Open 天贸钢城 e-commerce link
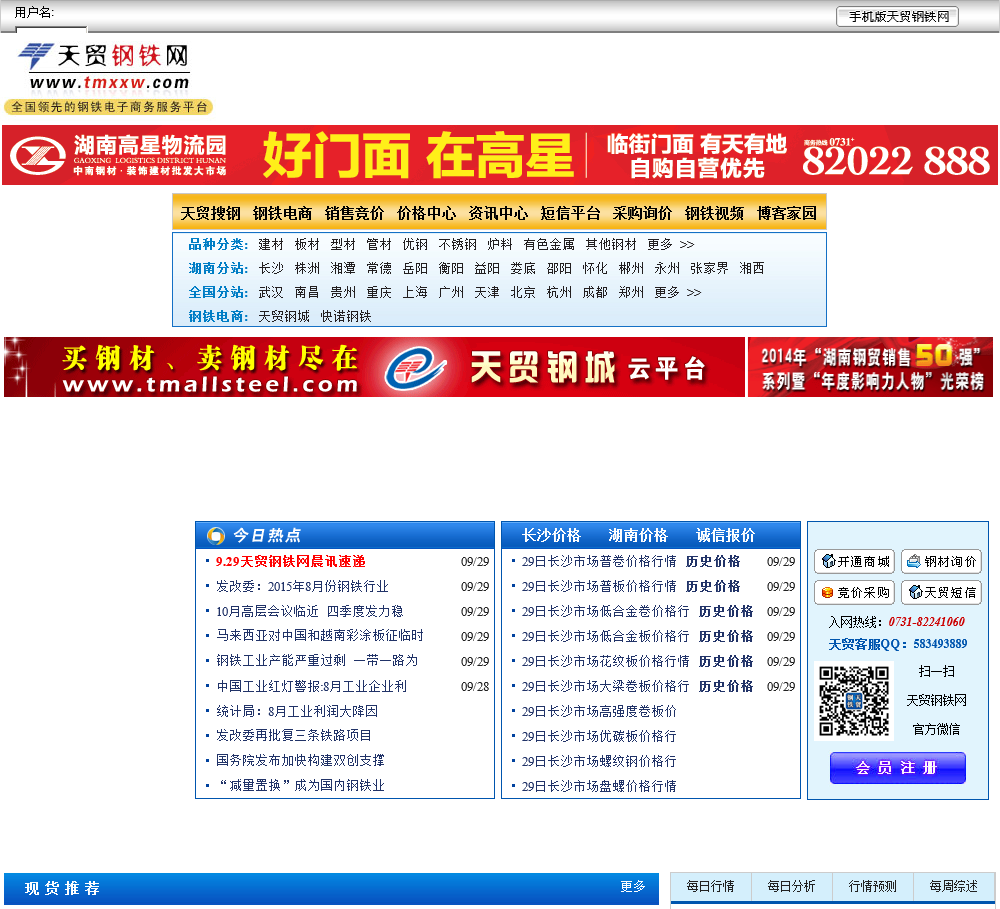 284,316
